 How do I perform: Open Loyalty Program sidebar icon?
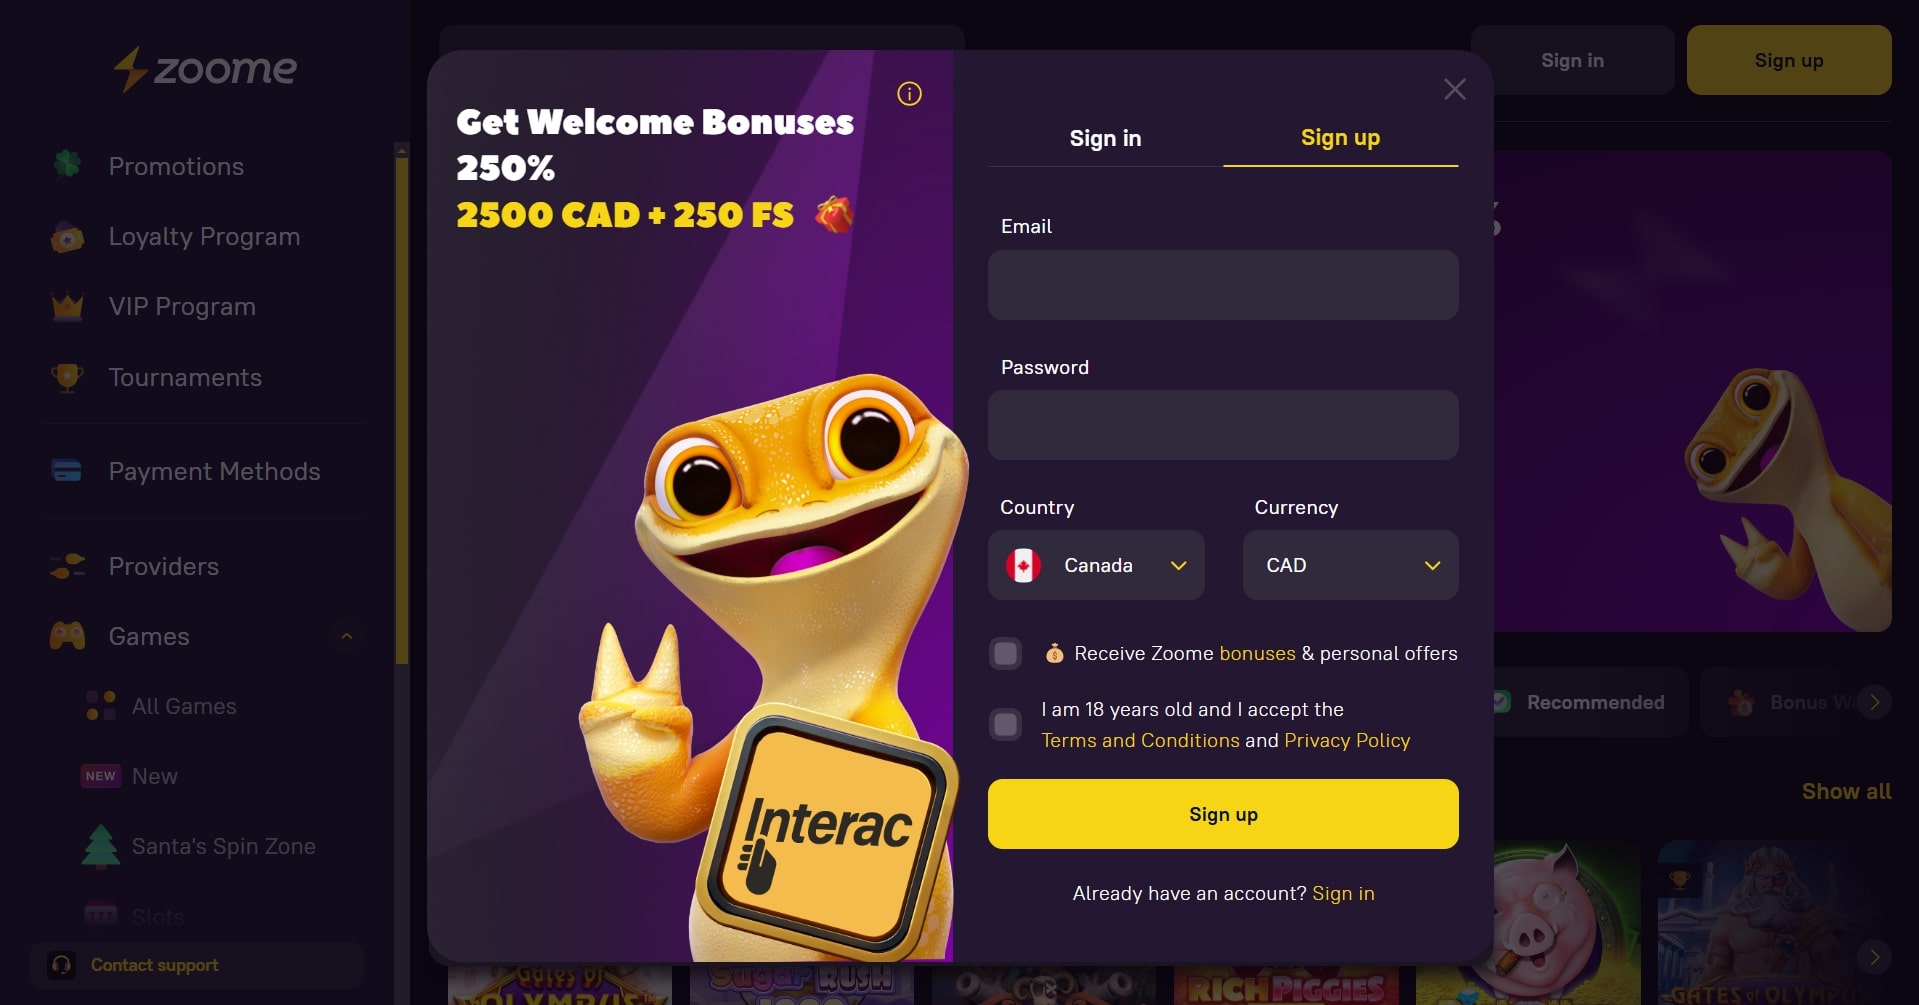[x=67, y=237]
